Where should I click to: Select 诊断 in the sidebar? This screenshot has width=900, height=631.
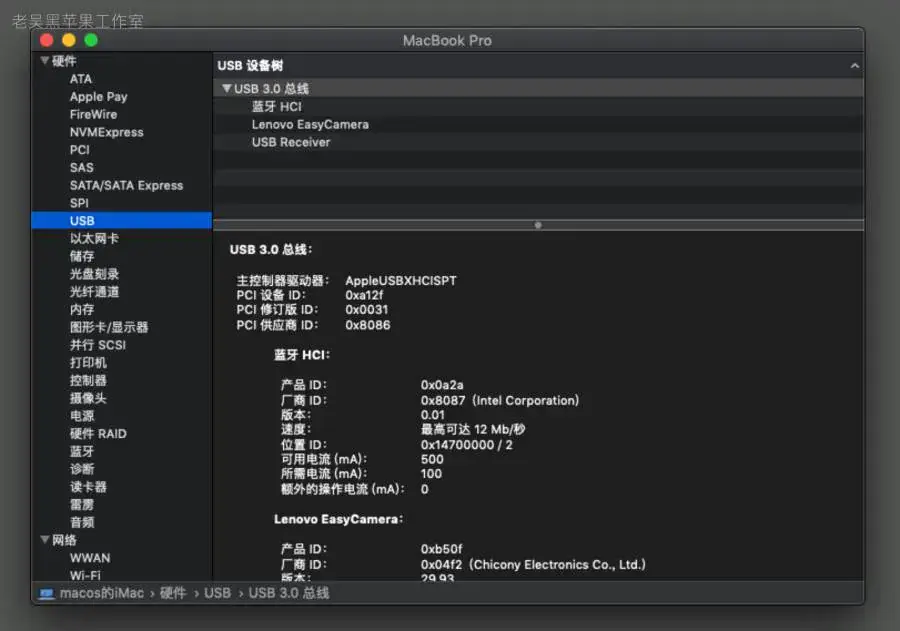82,469
